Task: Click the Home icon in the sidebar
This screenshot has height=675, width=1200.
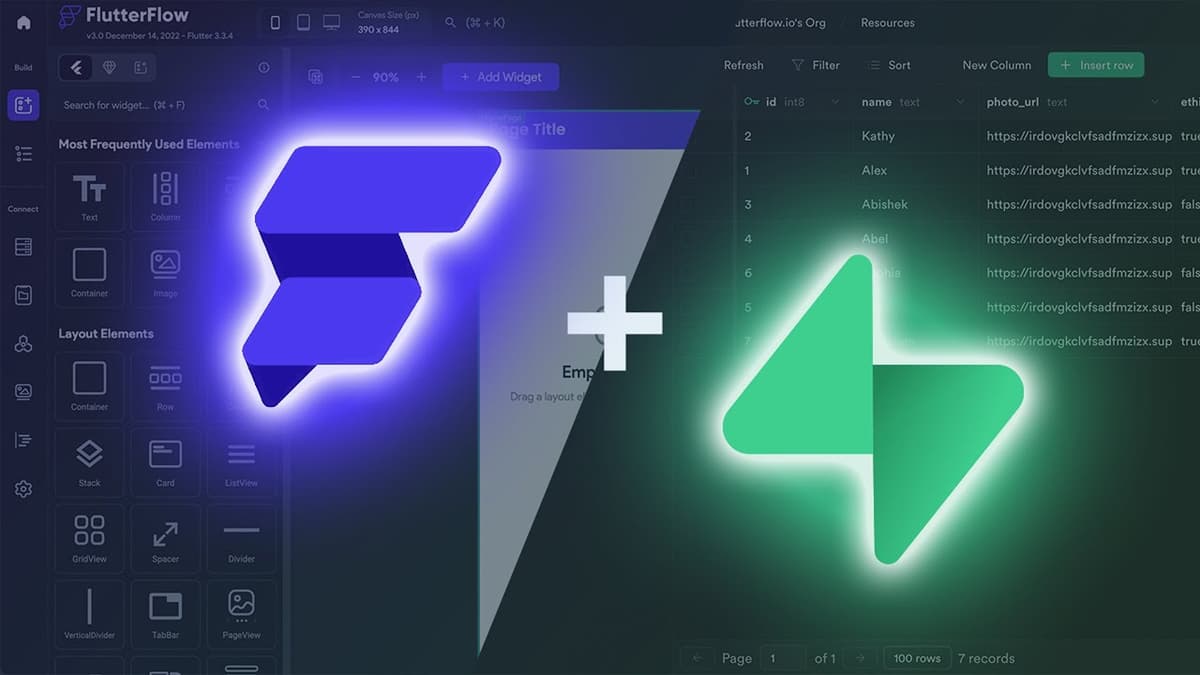Action: point(23,23)
